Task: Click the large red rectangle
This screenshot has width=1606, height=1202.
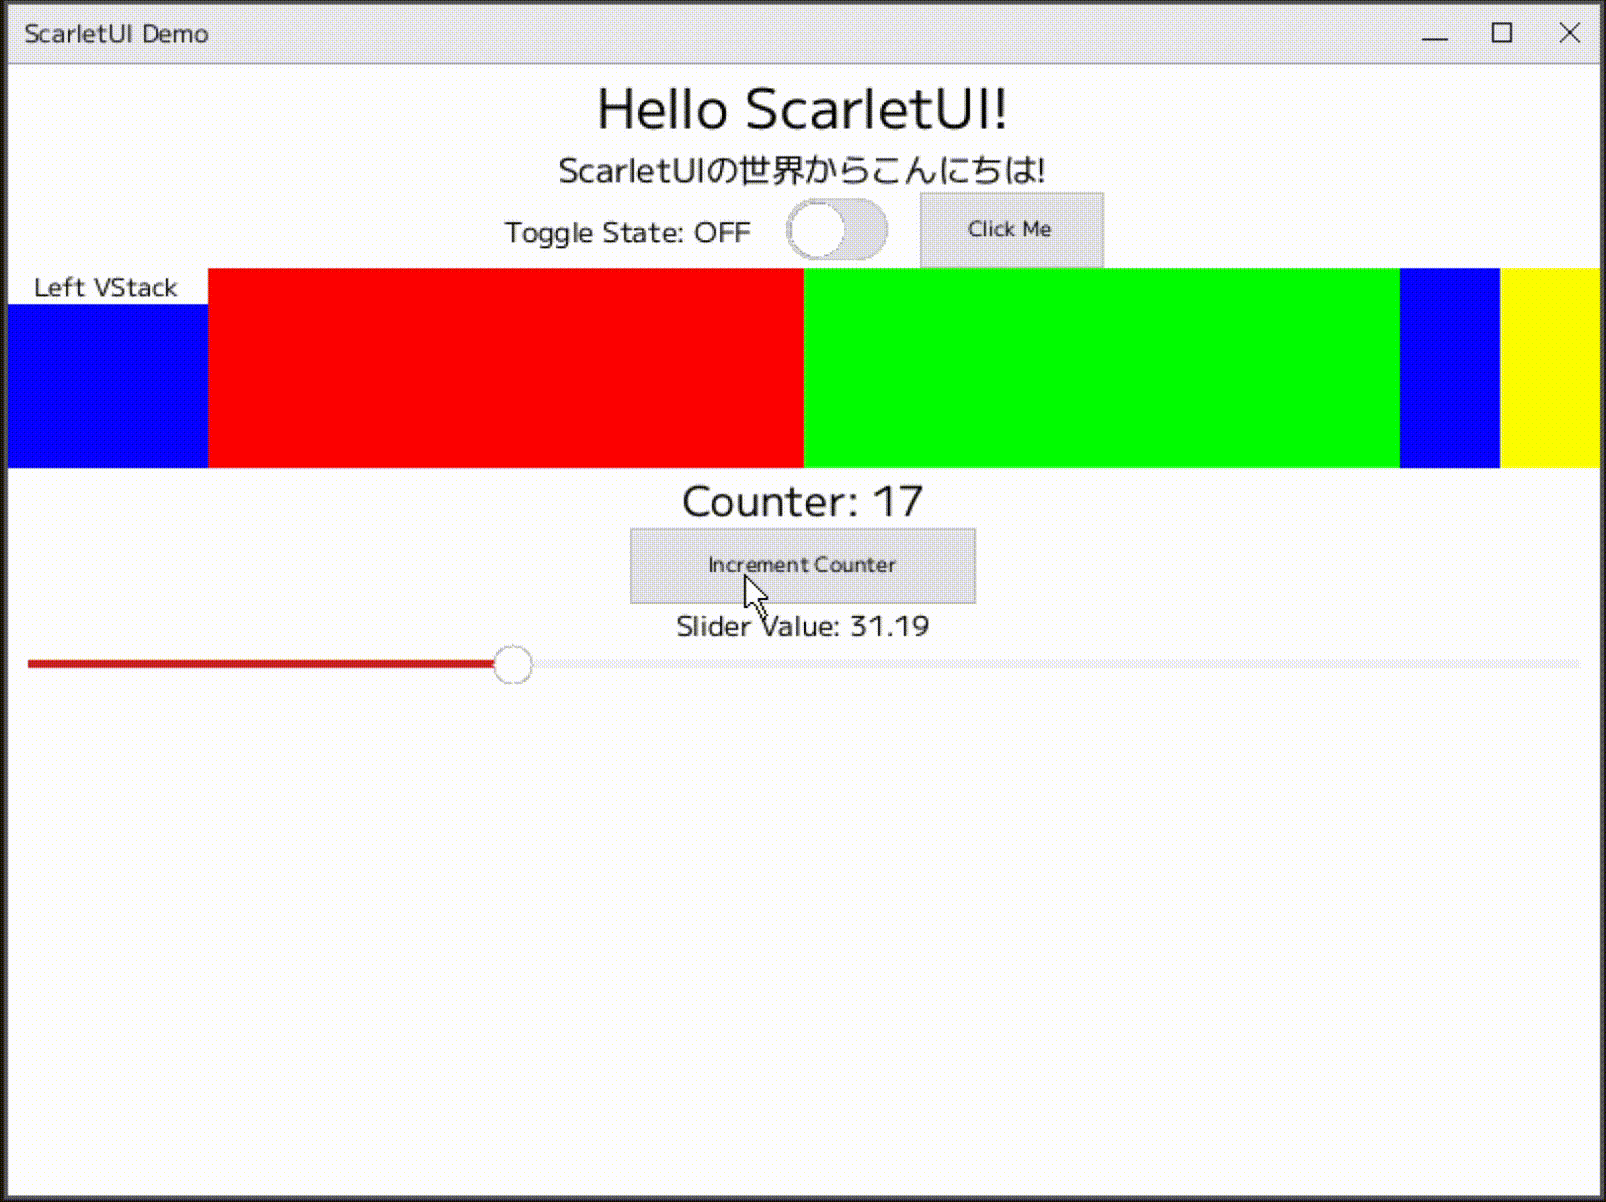Action: pyautogui.click(x=506, y=368)
